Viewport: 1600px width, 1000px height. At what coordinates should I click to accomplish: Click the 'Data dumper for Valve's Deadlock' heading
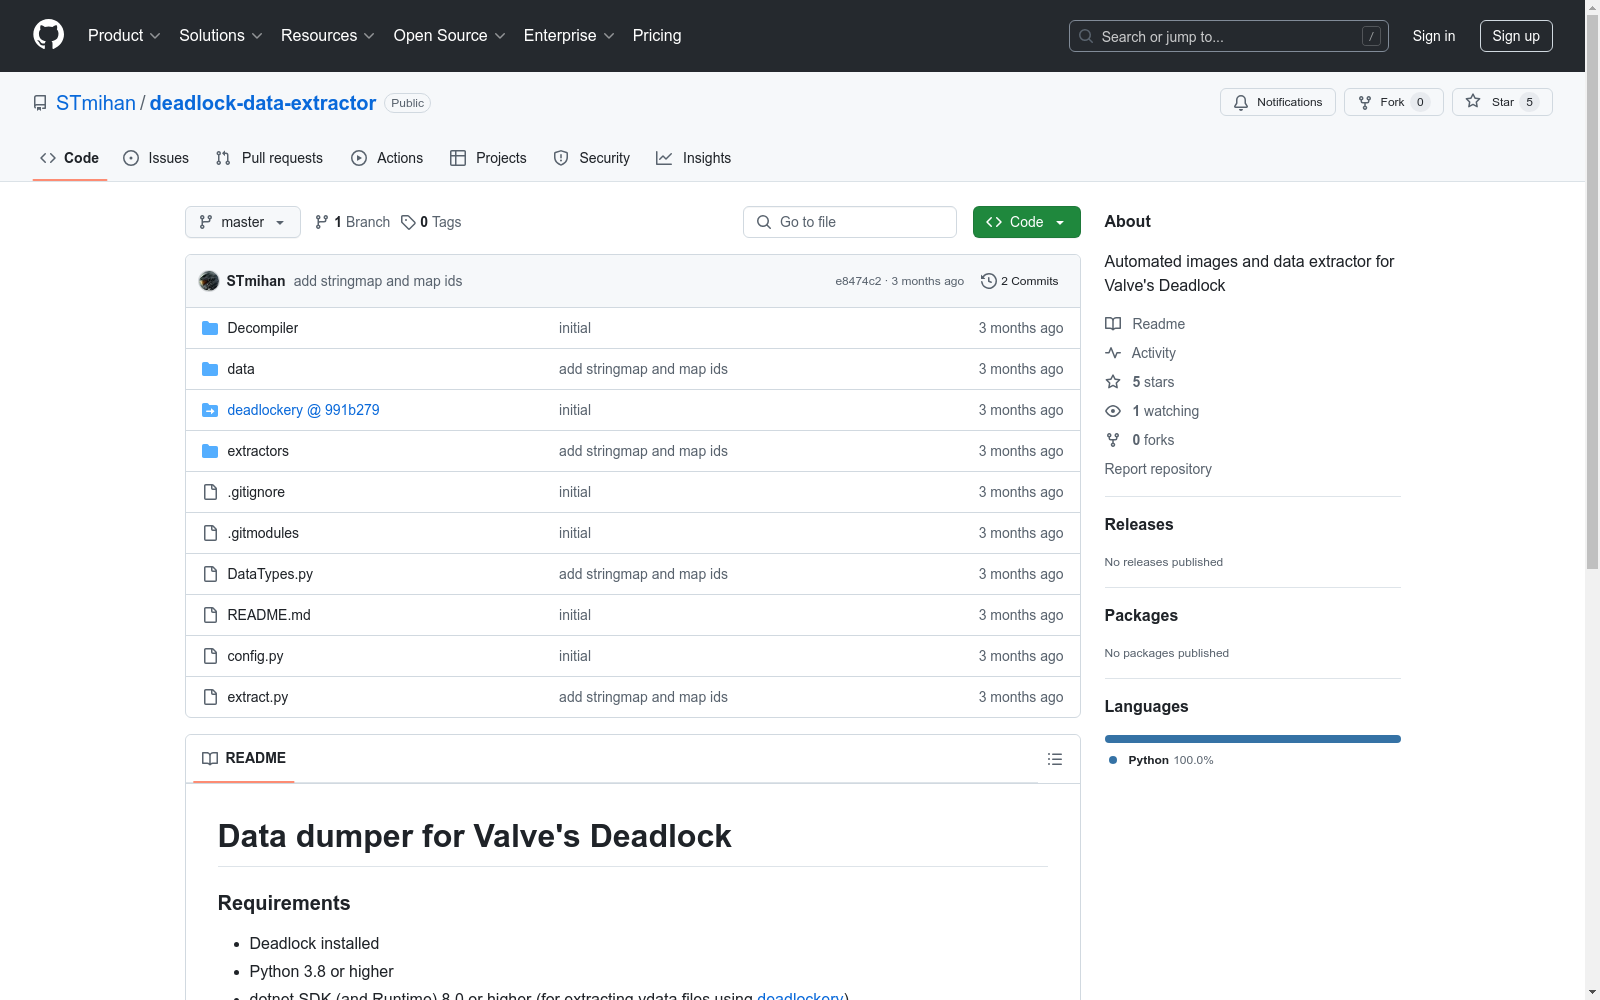tap(475, 836)
